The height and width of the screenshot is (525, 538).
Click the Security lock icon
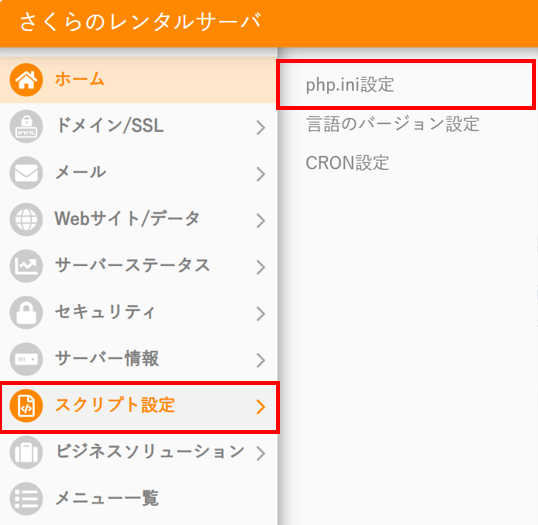click(26, 313)
